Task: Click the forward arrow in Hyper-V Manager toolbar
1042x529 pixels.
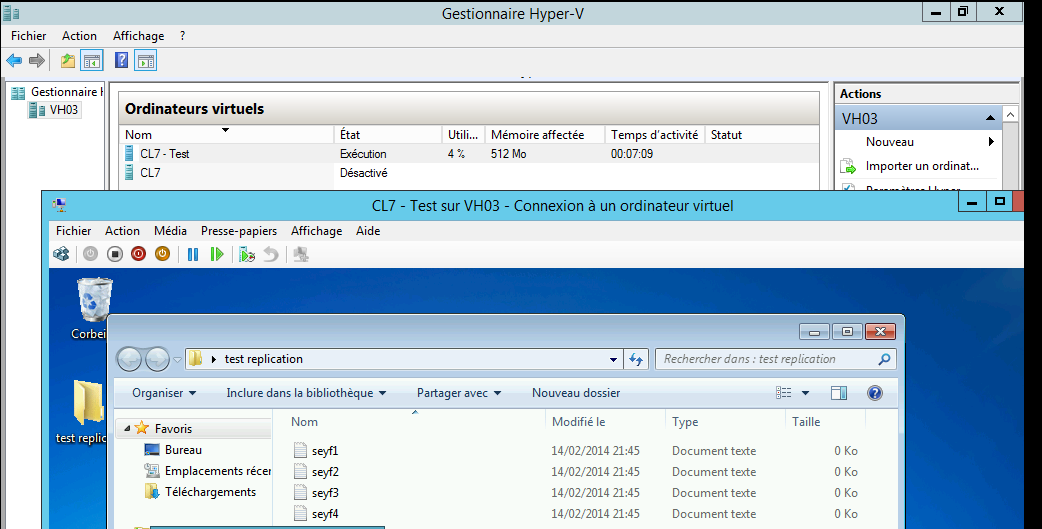Action: 37,60
